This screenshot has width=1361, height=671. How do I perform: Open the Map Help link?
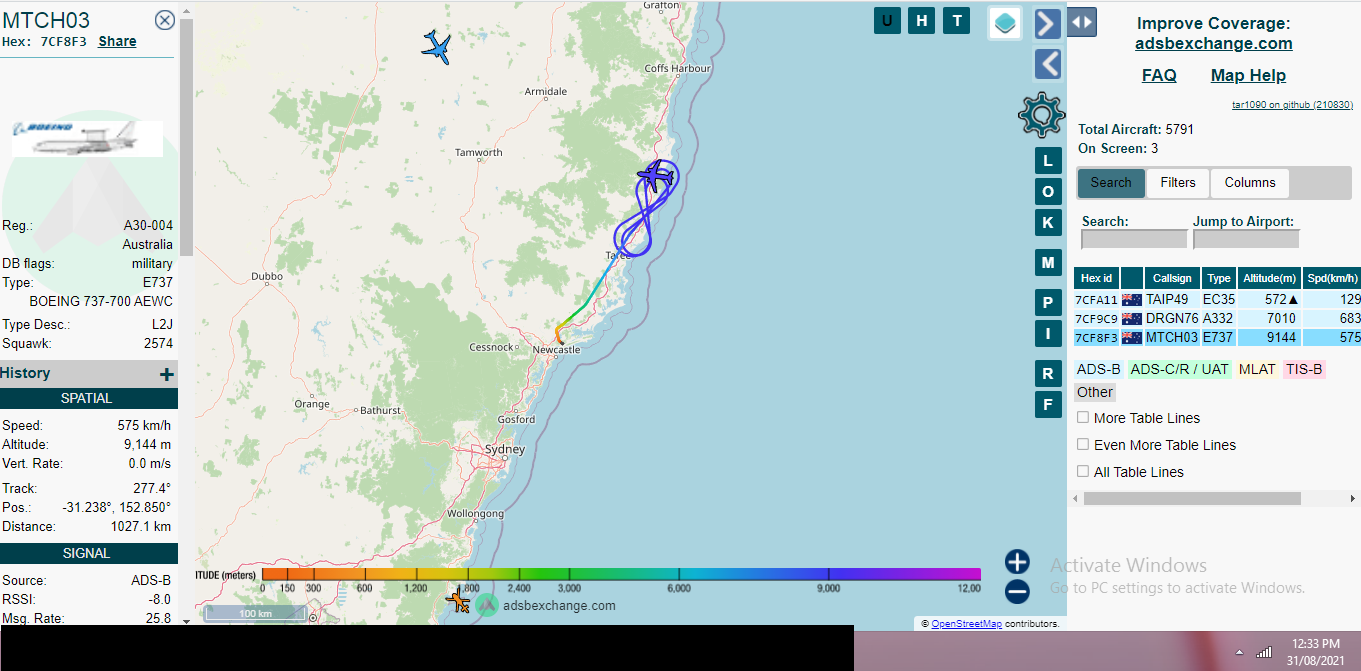click(1248, 75)
